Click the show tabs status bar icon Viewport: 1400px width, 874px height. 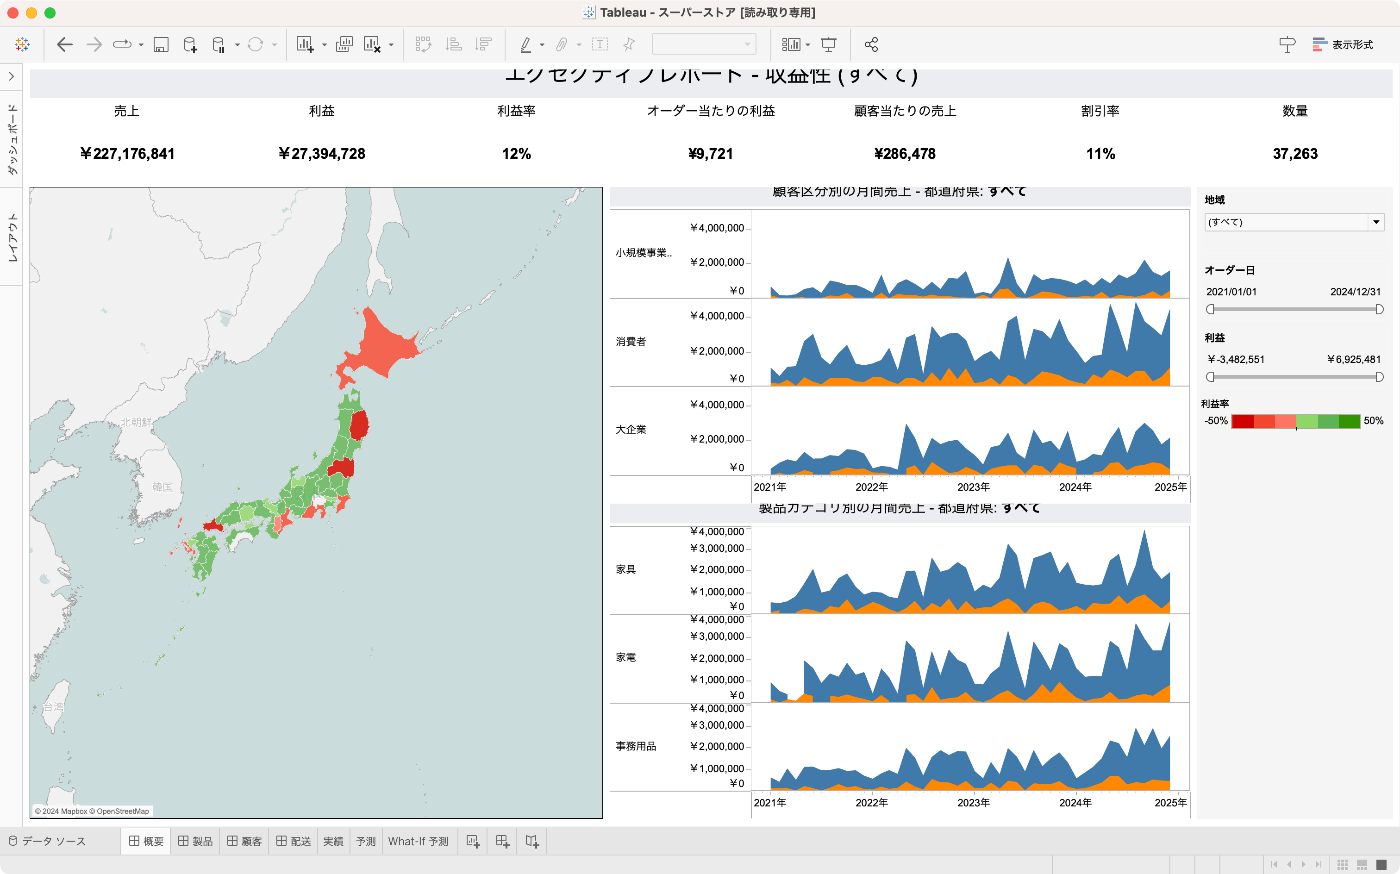(x=1381, y=864)
